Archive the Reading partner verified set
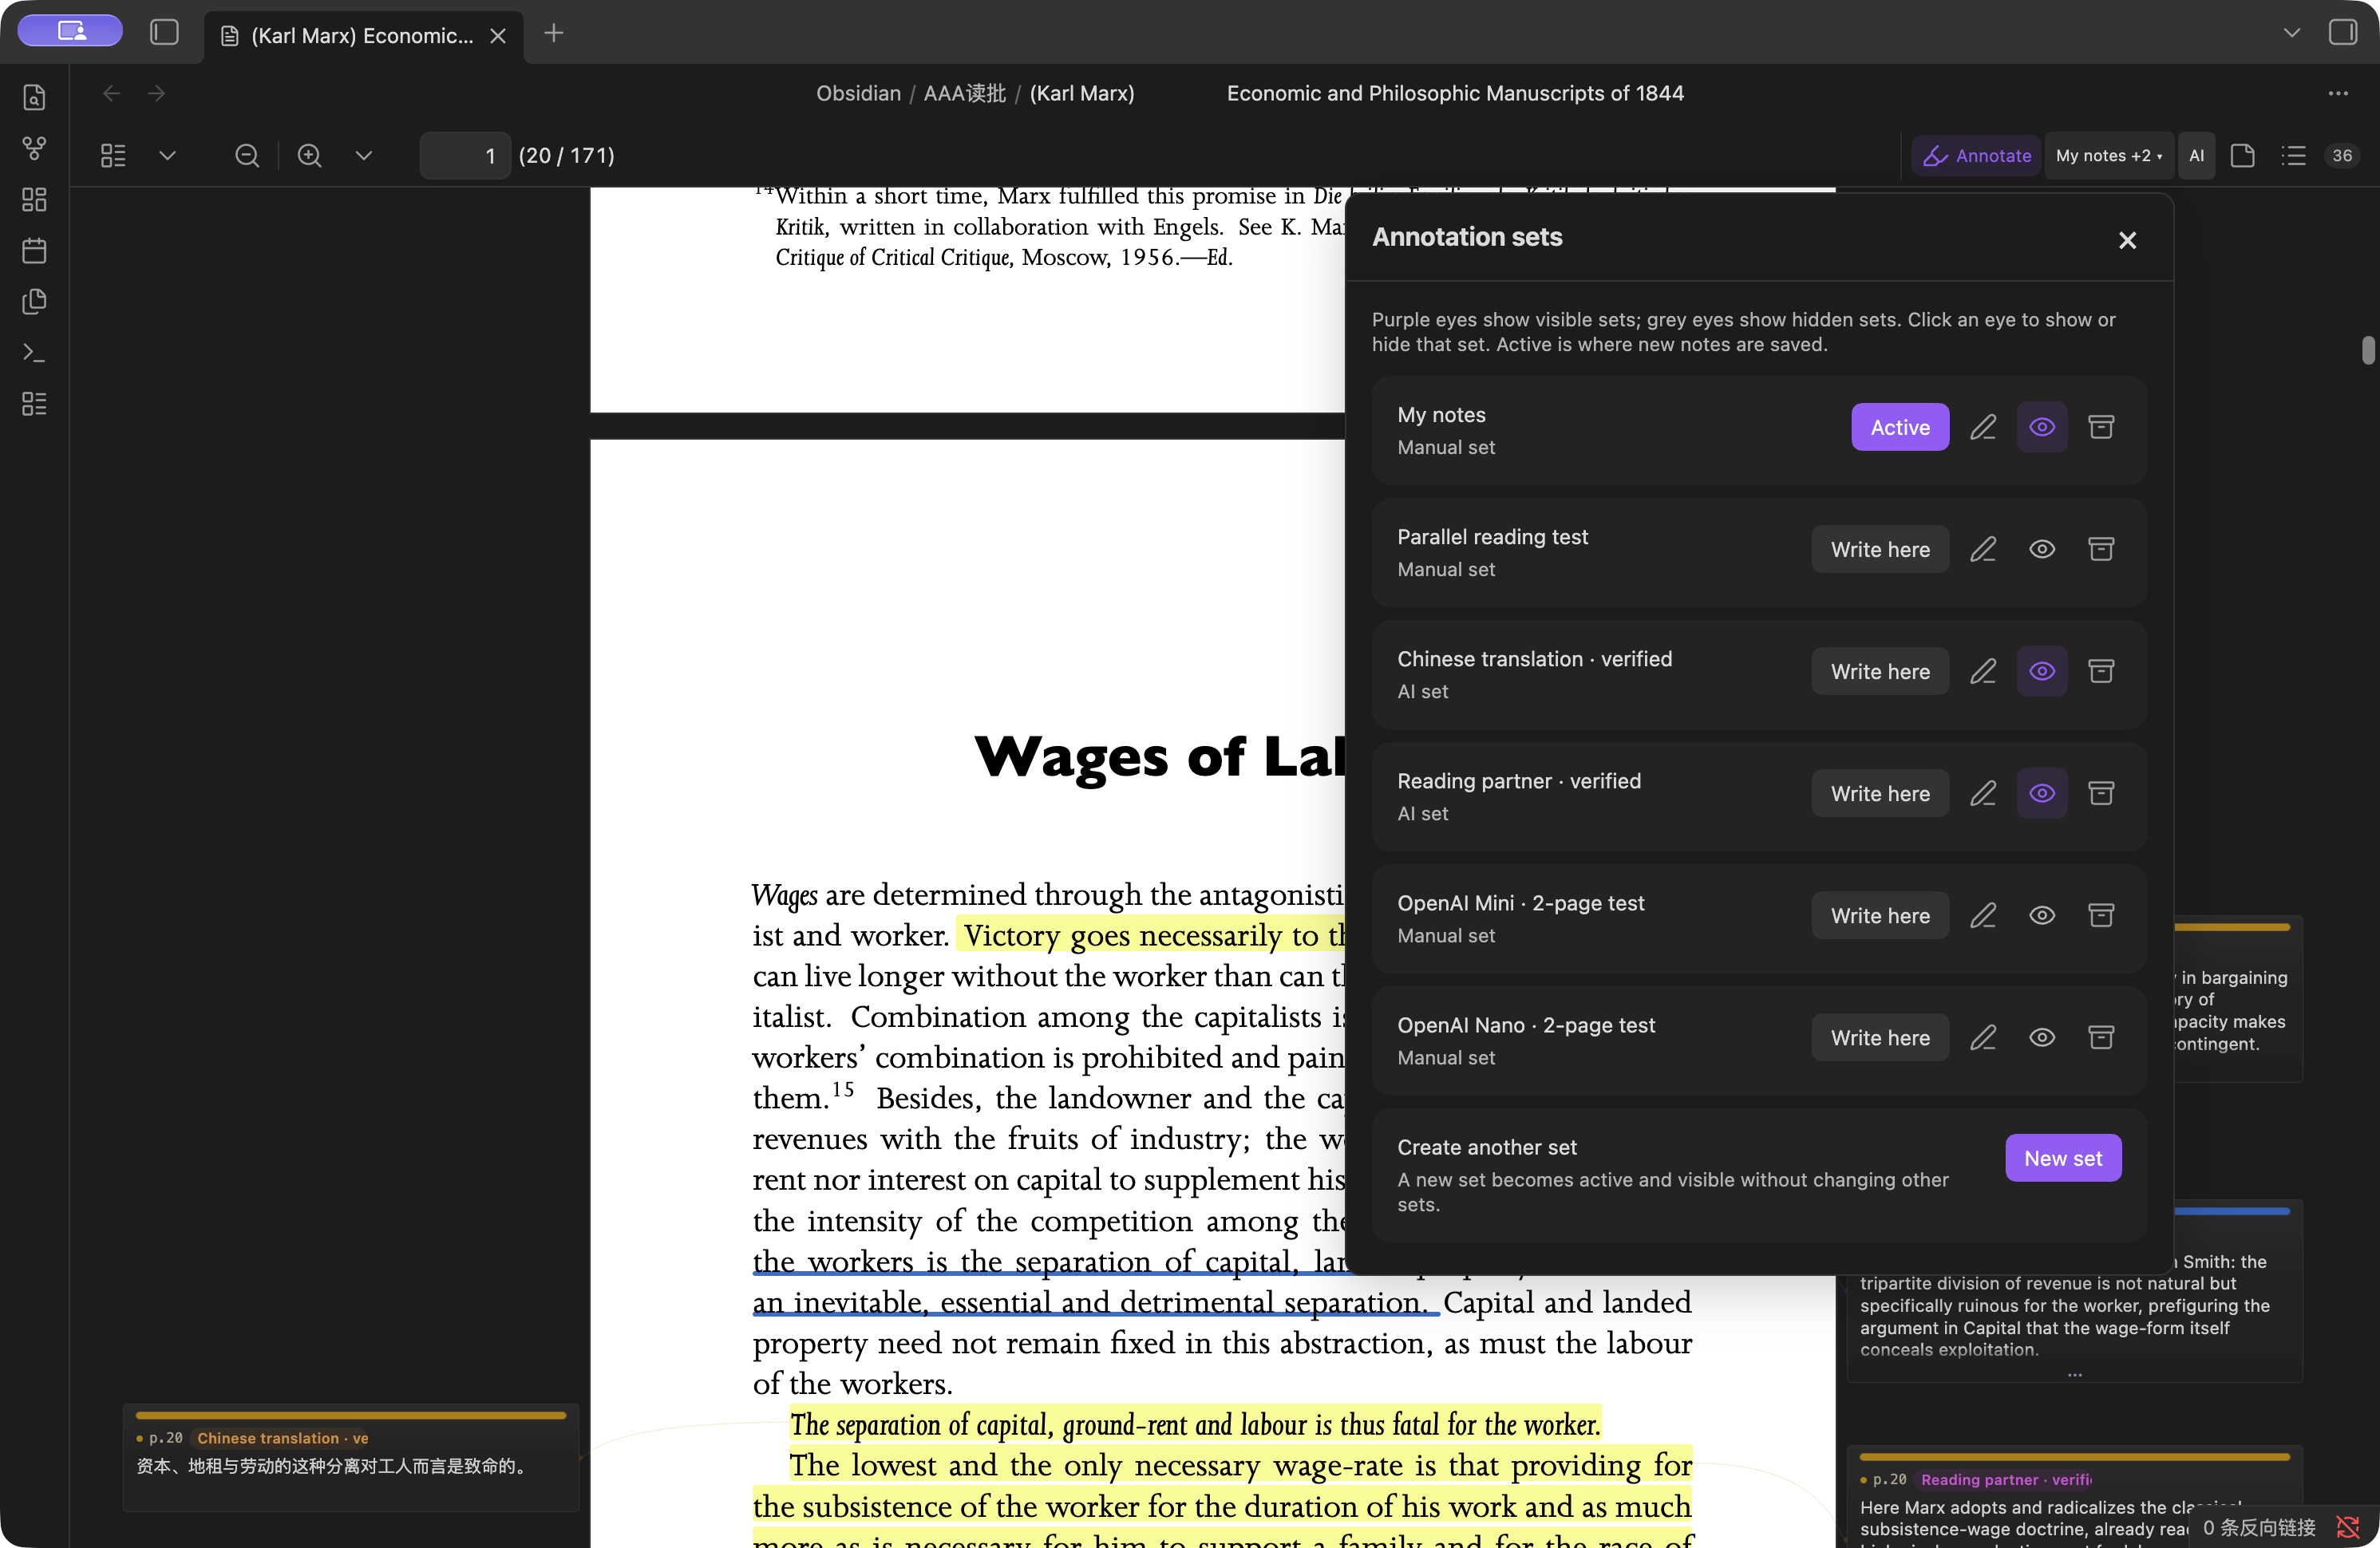 coord(2101,793)
